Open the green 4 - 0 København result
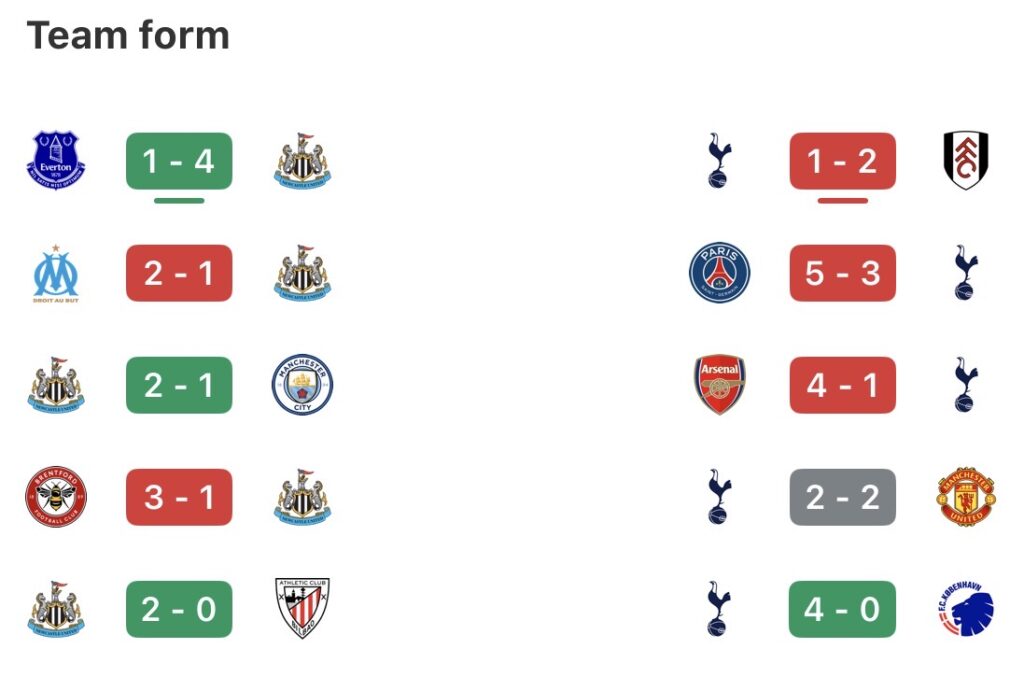Screen dimensions: 1024x677 842,609
